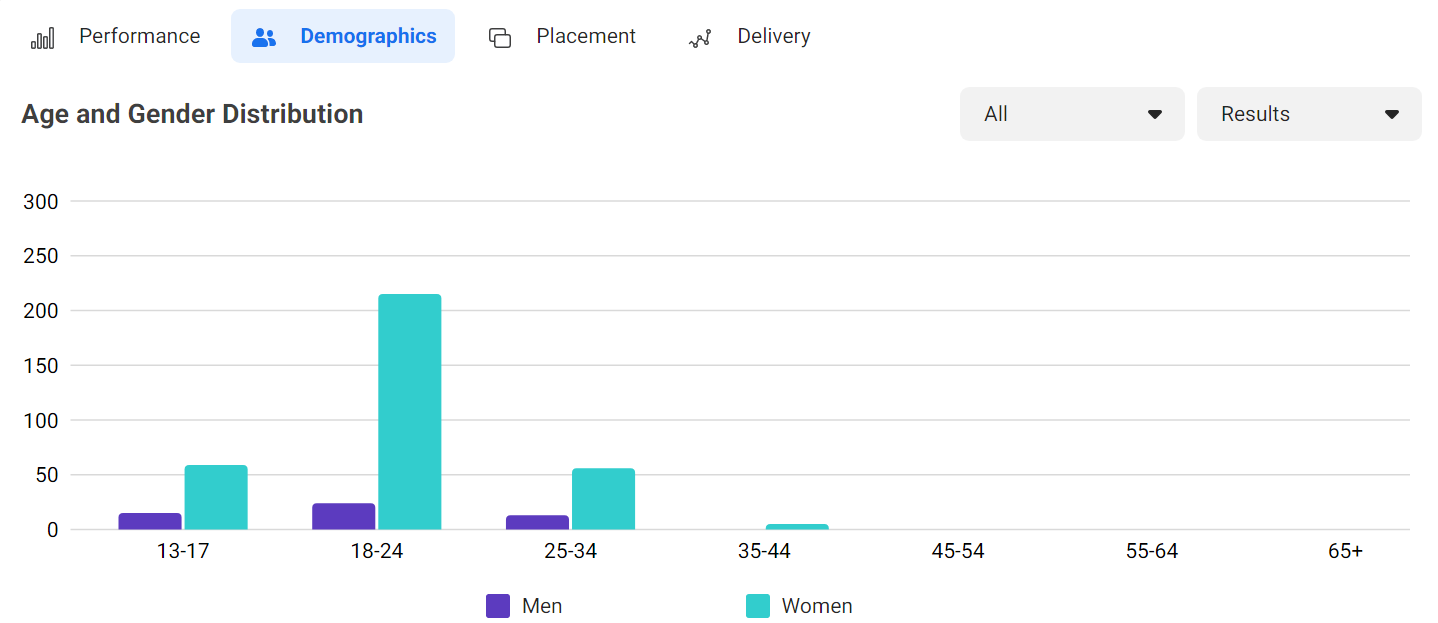Click the purple Men legend swatch
This screenshot has width=1438, height=623.
pos(498,606)
